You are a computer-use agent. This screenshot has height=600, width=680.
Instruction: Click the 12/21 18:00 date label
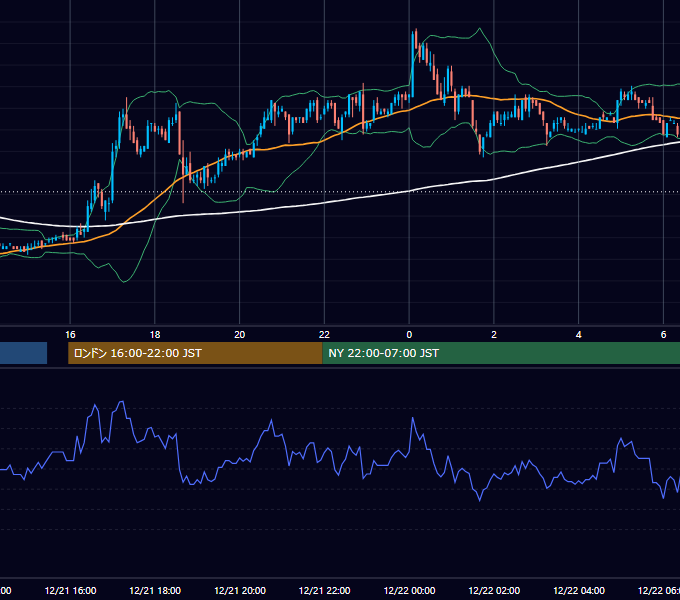pos(155,590)
